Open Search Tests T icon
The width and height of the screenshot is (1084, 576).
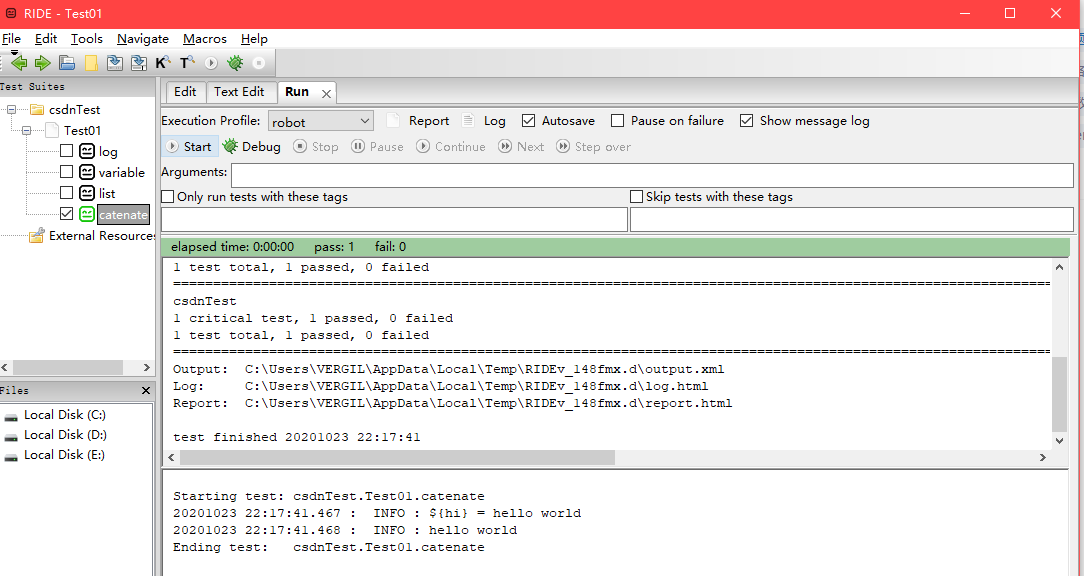(187, 64)
